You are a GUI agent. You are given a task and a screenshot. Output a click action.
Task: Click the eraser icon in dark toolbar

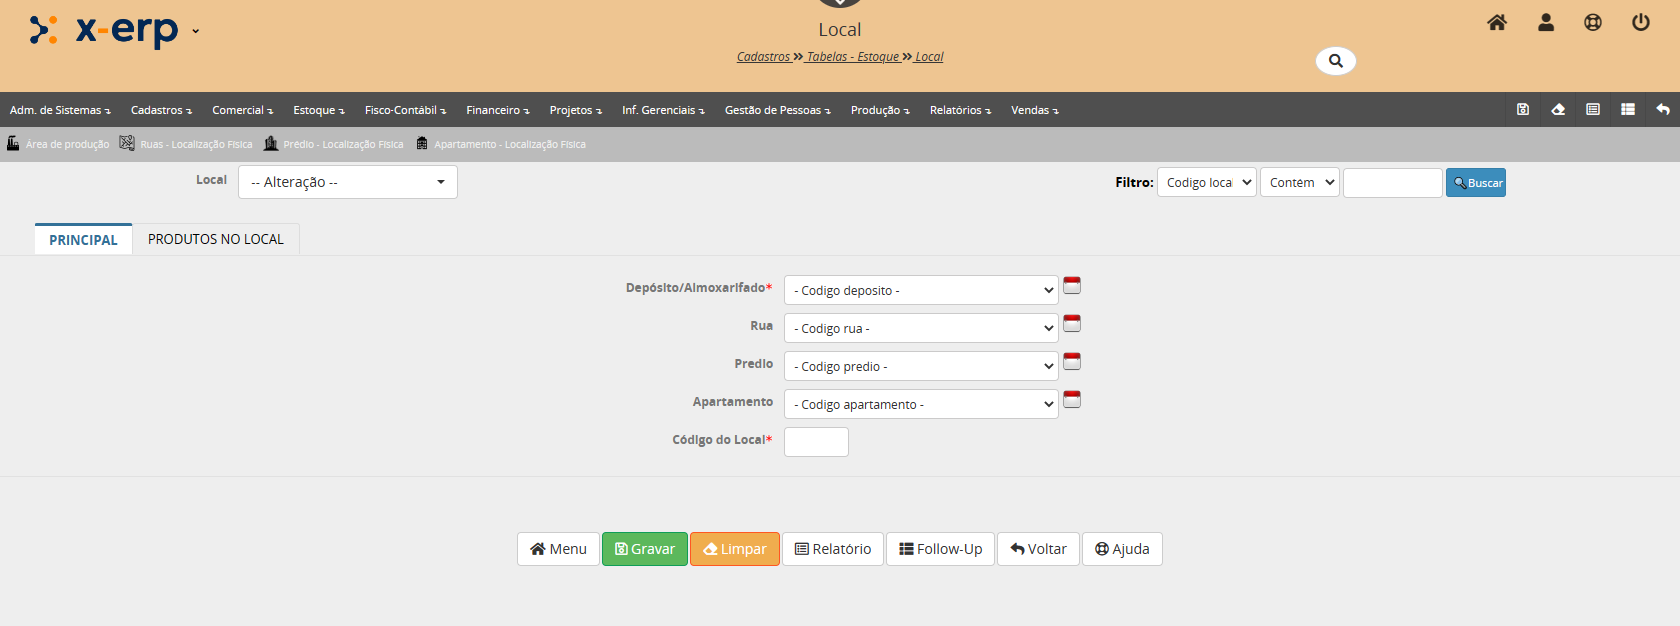pyautogui.click(x=1557, y=110)
